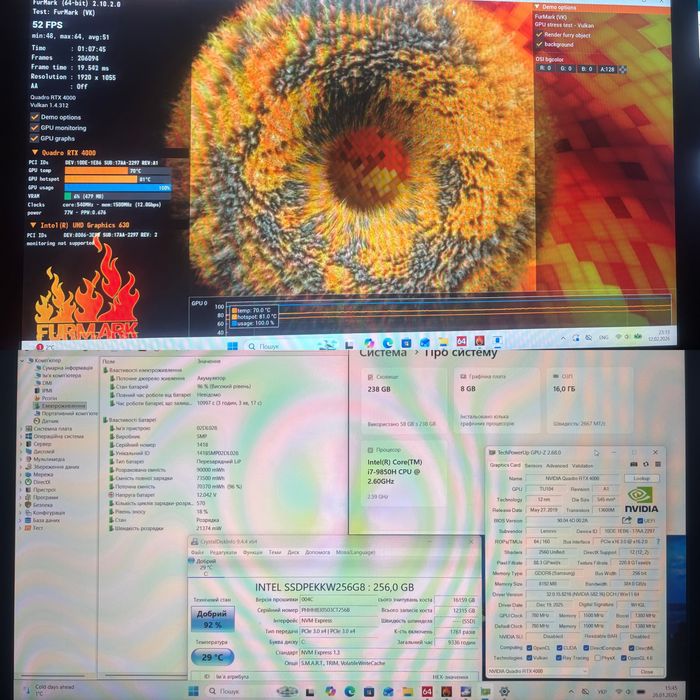Toggle the GPU graphs checkbox in FurMark
This screenshot has height=700, width=700.
click(x=34, y=138)
